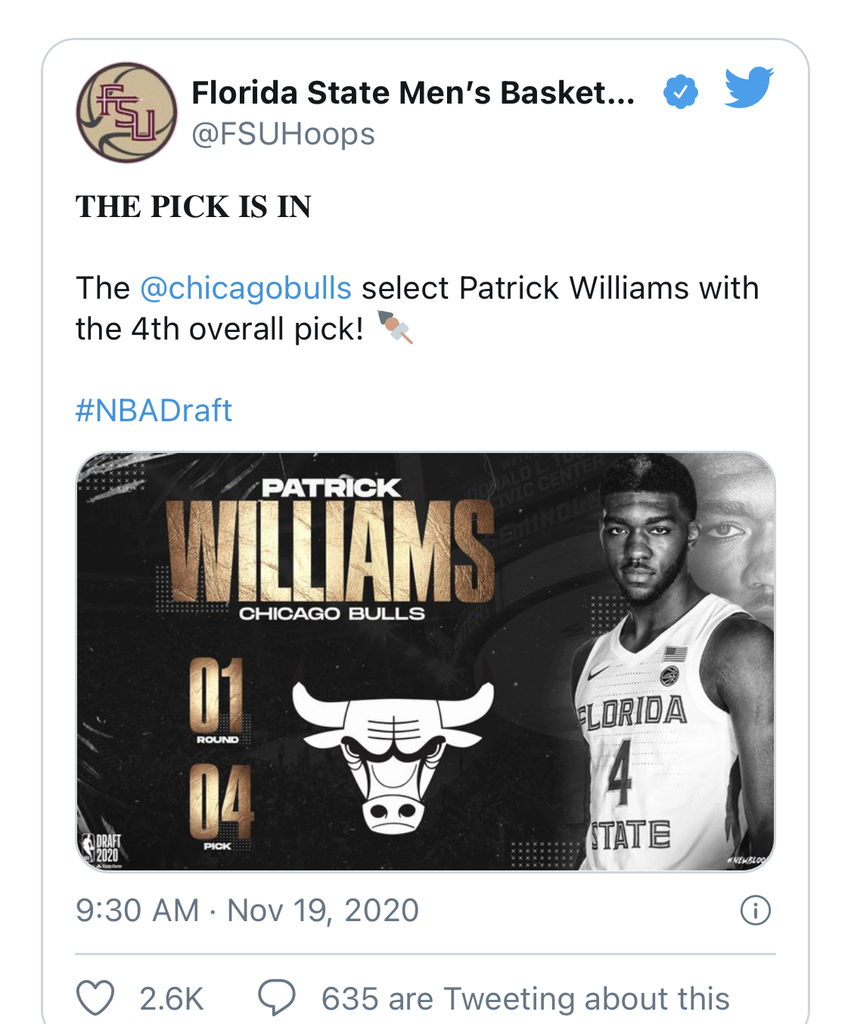The image size is (851, 1024).
Task: Open the @FSUHoops handle
Action: pyautogui.click(x=283, y=134)
